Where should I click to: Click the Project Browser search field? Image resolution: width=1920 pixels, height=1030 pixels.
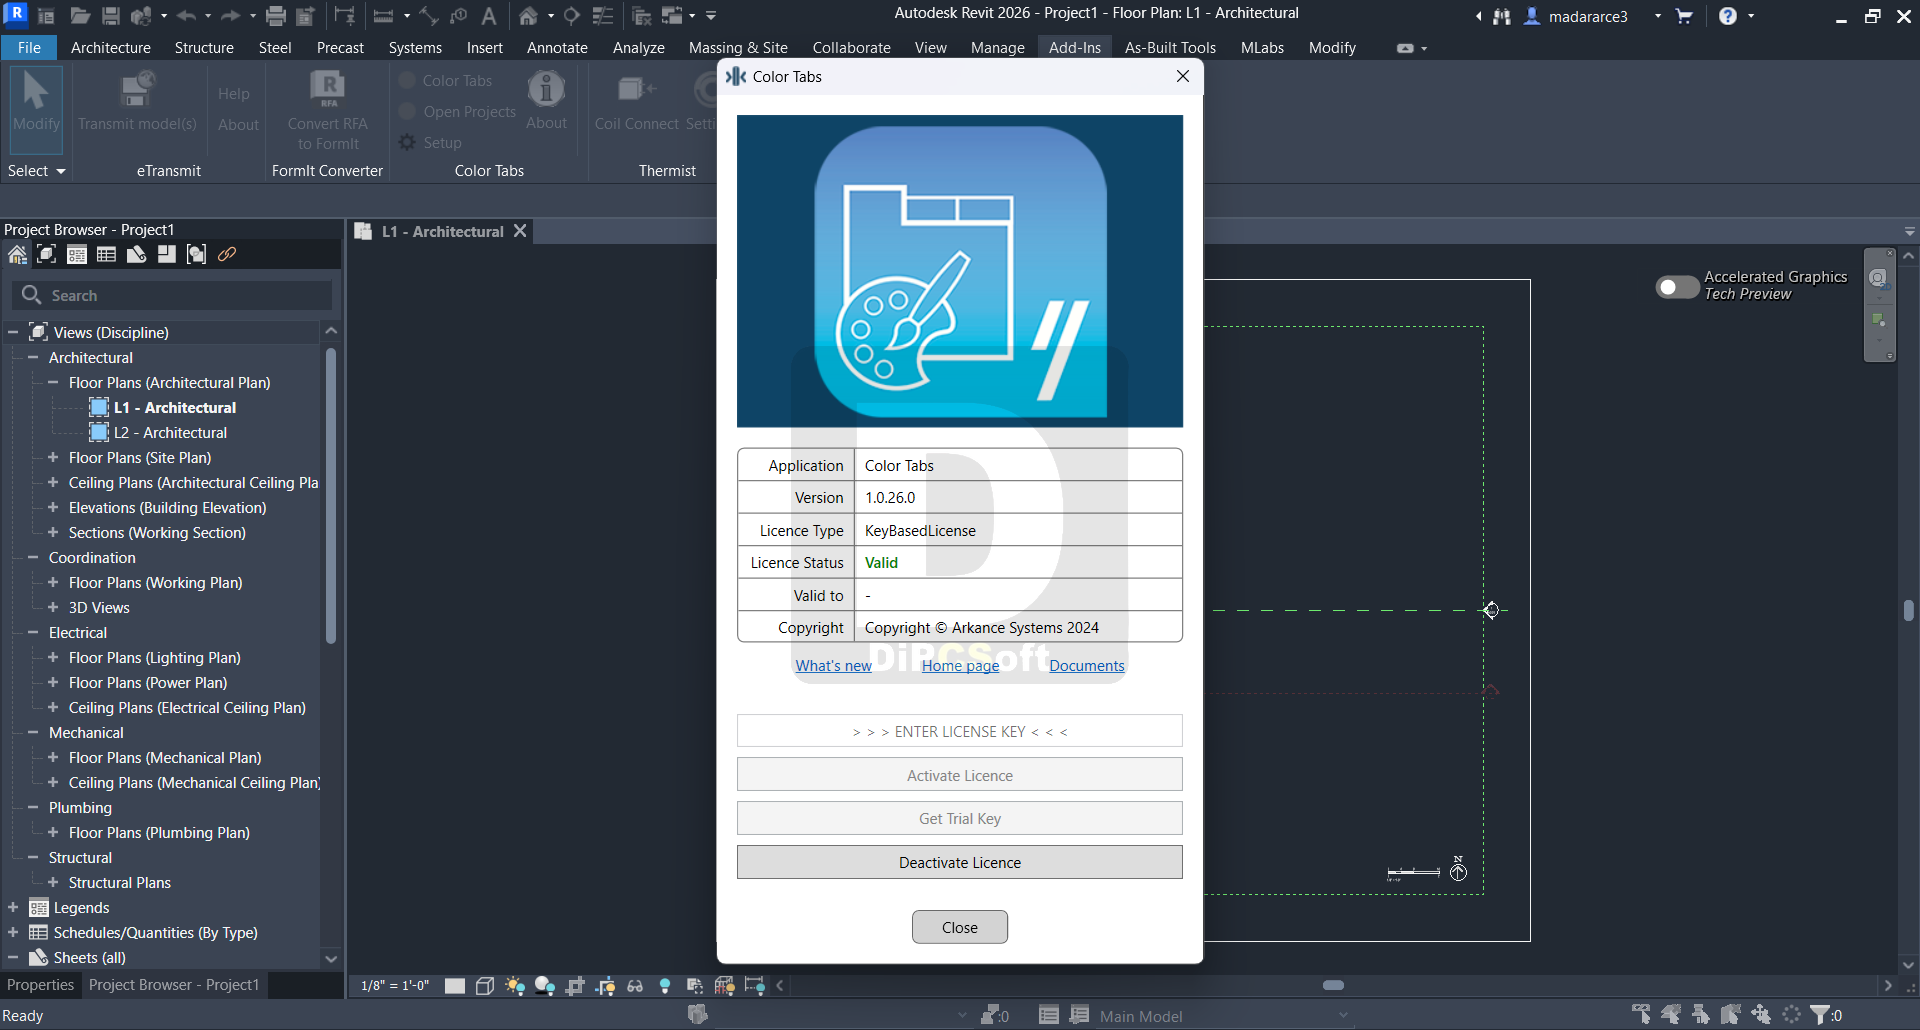coord(172,295)
